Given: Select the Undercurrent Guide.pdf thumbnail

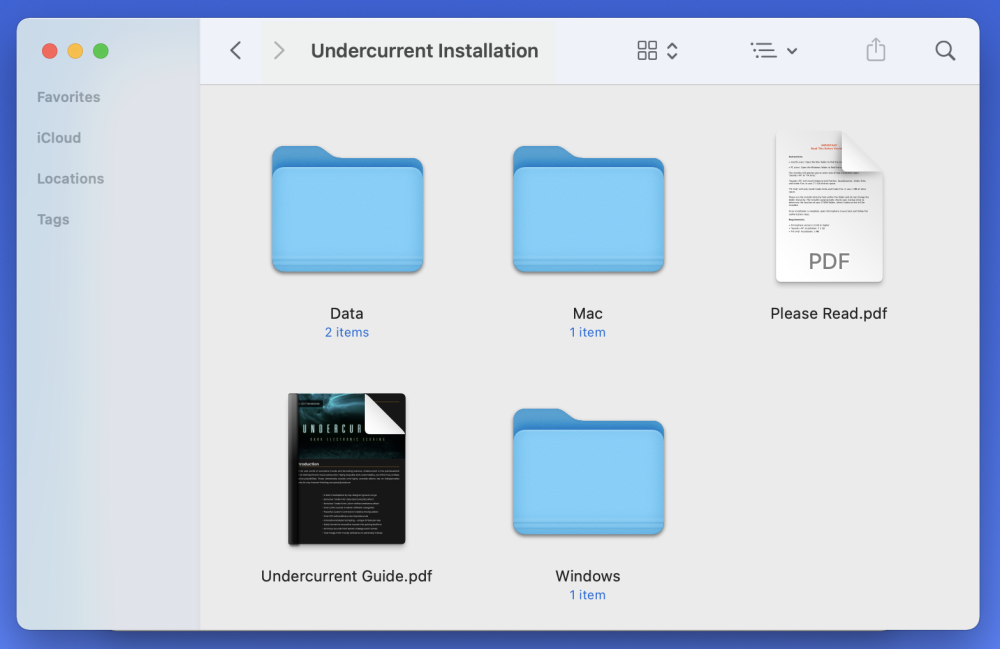Looking at the screenshot, I should pos(347,469).
